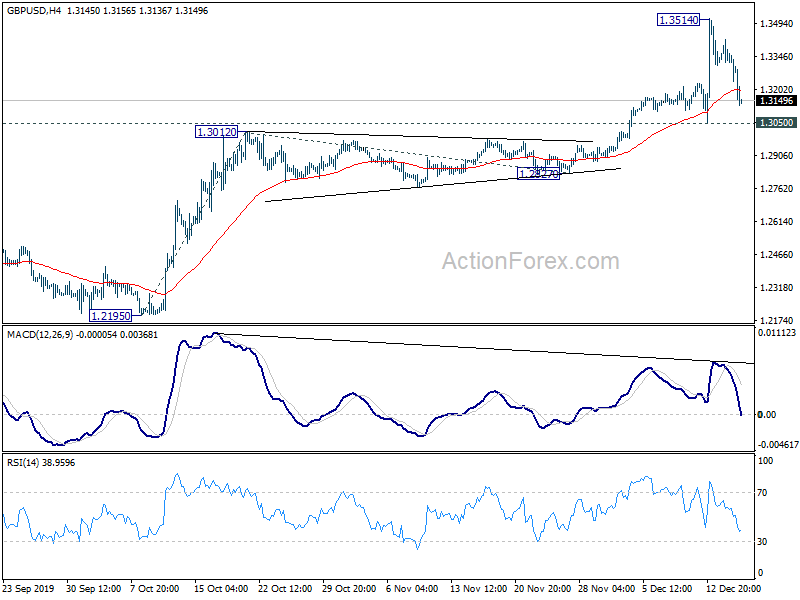Click the RSI(14) 38.9596 indicator label

pos(41,463)
